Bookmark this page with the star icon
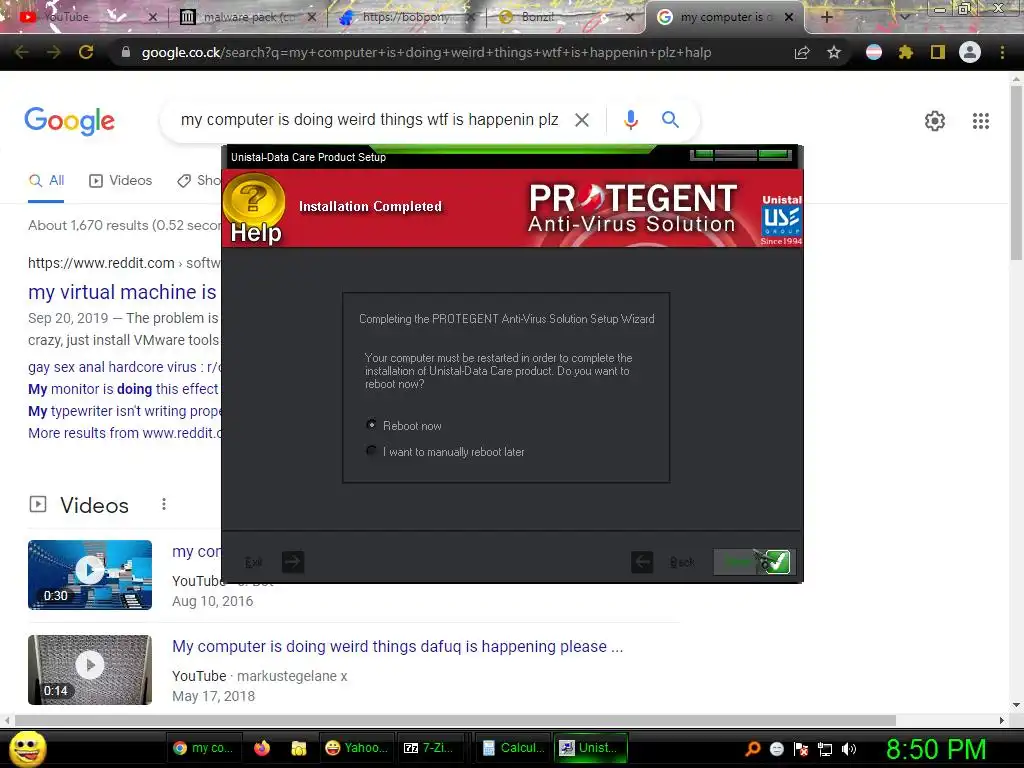The width and height of the screenshot is (1024, 768). tap(834, 52)
